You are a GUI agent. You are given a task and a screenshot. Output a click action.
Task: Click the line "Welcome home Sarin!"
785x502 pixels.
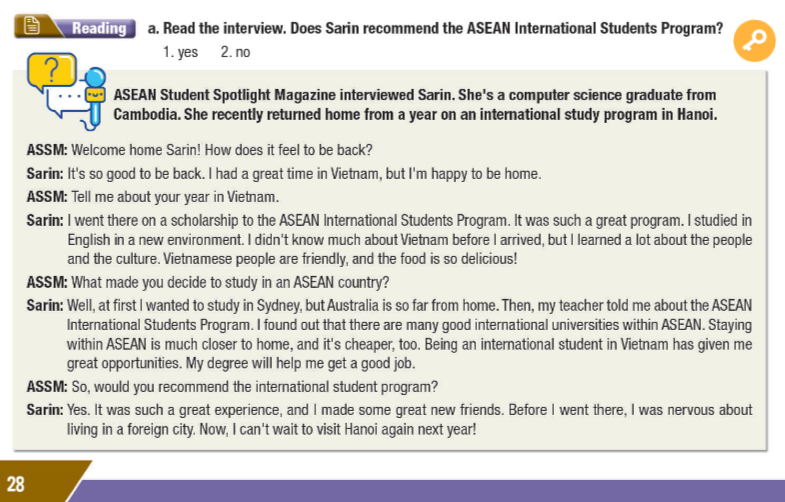pos(219,151)
